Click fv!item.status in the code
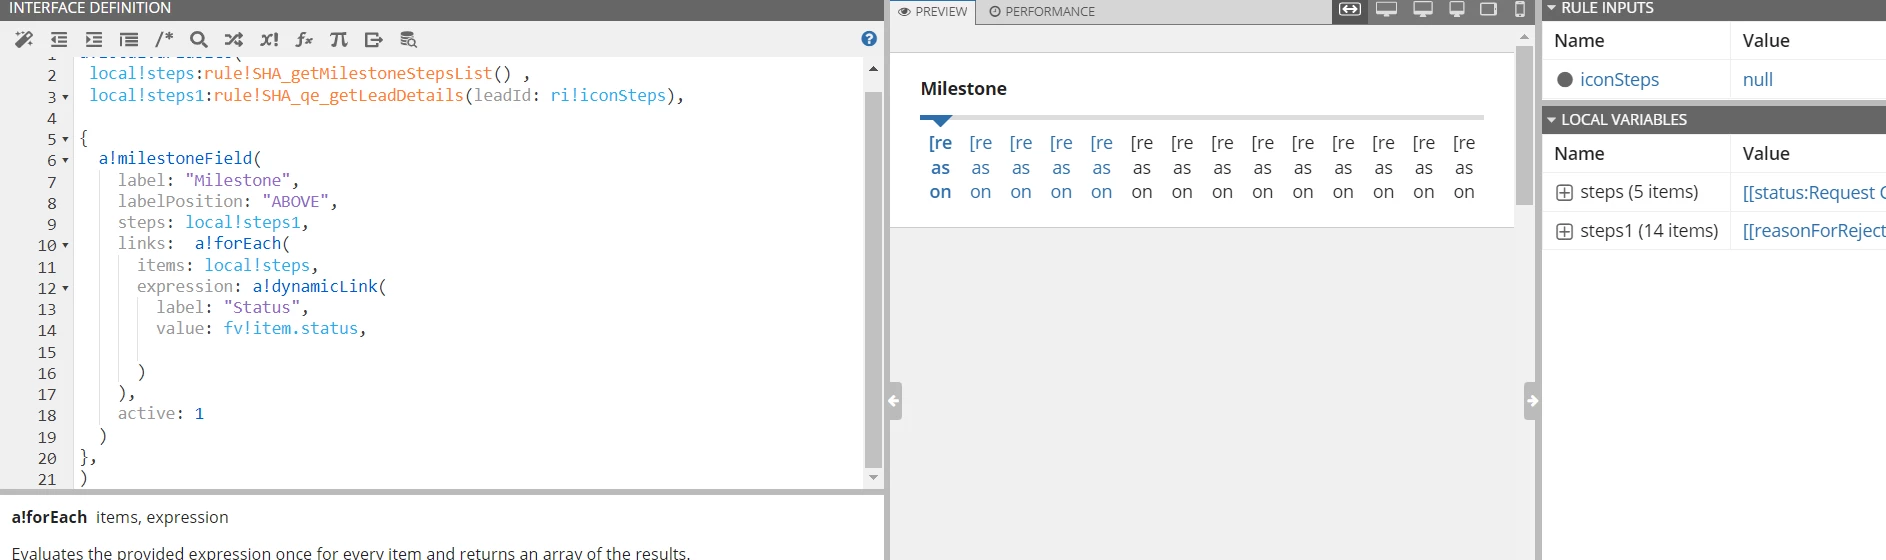The image size is (1886, 560). [291, 329]
